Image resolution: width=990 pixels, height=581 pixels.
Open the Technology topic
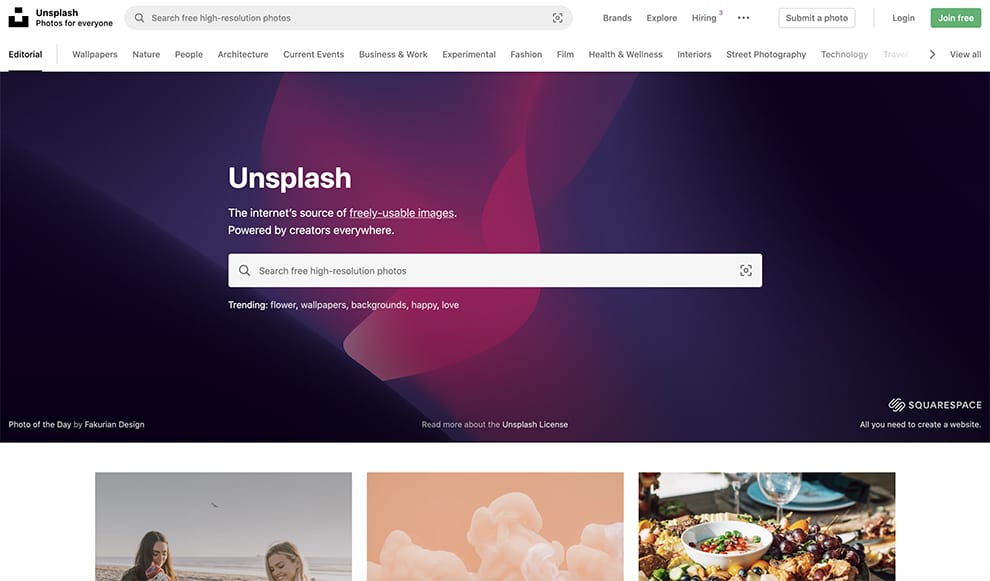[844, 54]
